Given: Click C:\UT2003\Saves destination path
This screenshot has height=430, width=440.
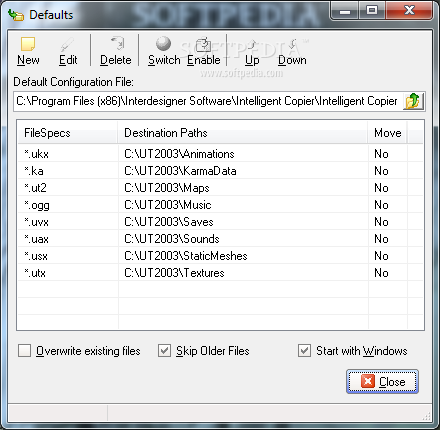Looking at the screenshot, I should (169, 222).
